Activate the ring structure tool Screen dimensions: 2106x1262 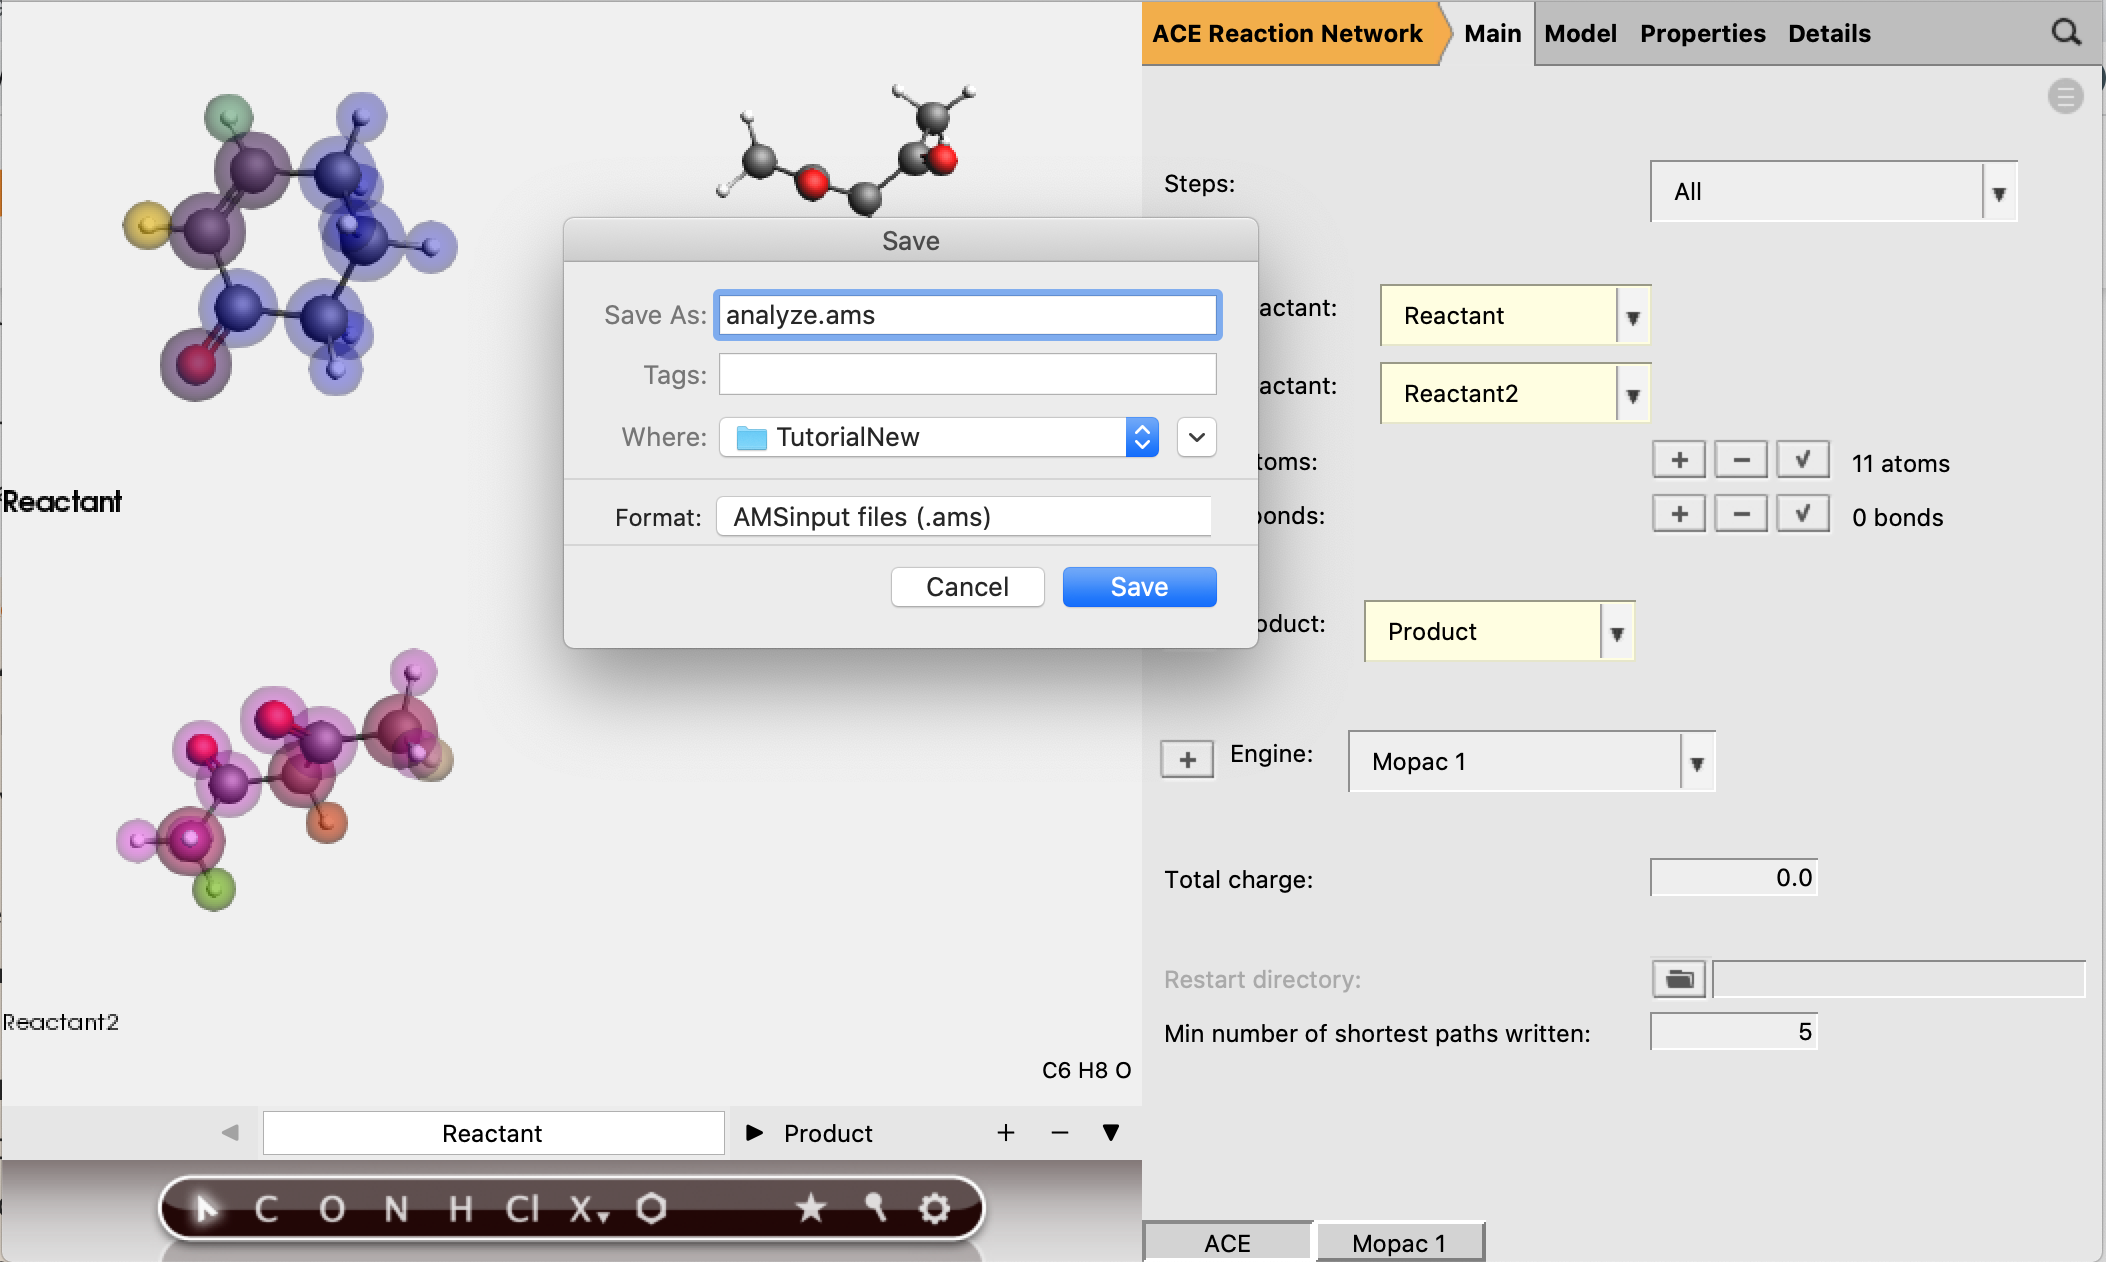pyautogui.click(x=653, y=1208)
